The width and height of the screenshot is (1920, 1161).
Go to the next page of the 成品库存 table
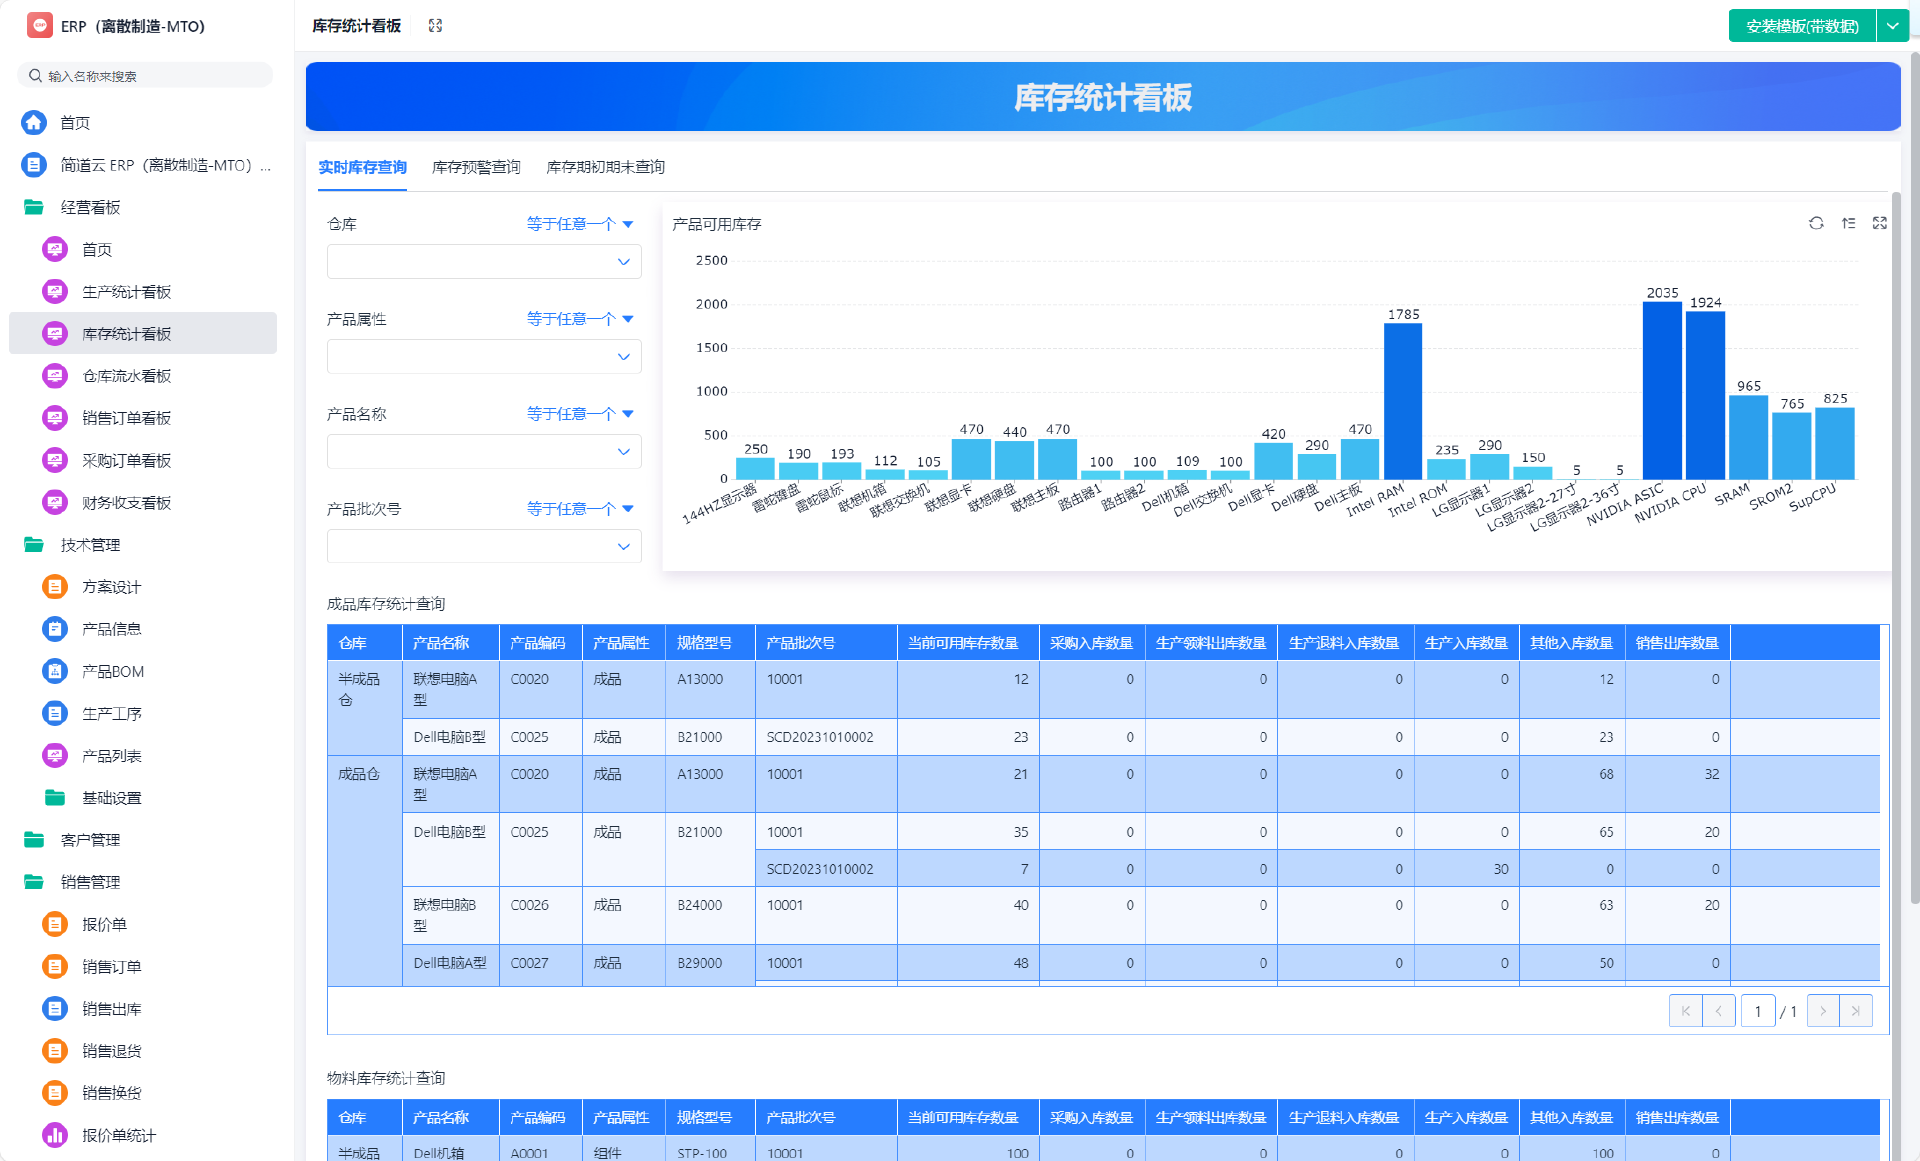click(1822, 1011)
